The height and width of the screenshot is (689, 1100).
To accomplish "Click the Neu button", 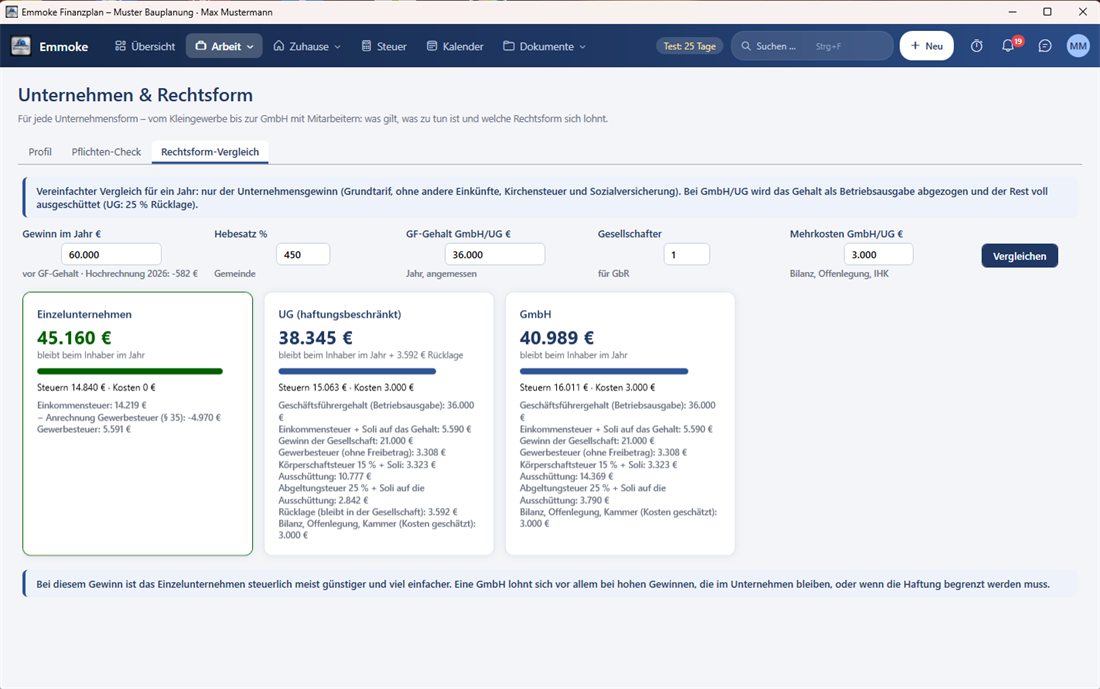I will click(x=926, y=46).
